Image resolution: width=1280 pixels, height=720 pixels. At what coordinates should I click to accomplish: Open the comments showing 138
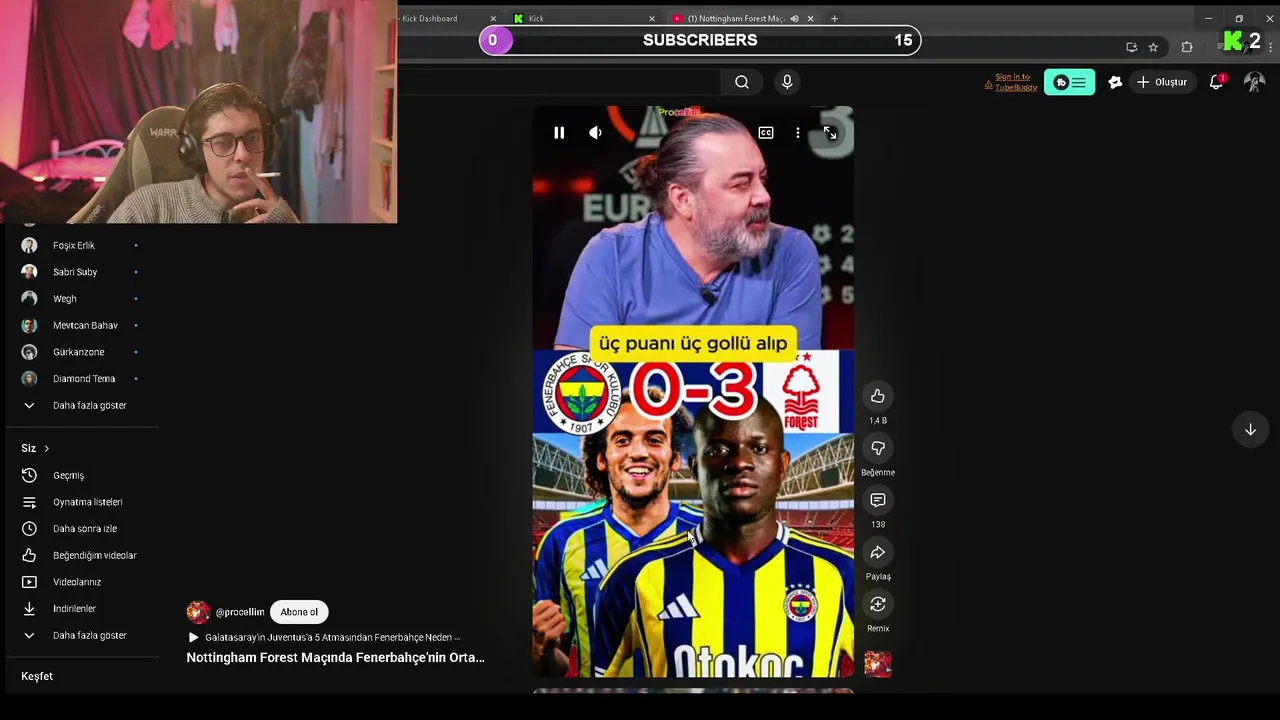click(x=877, y=500)
